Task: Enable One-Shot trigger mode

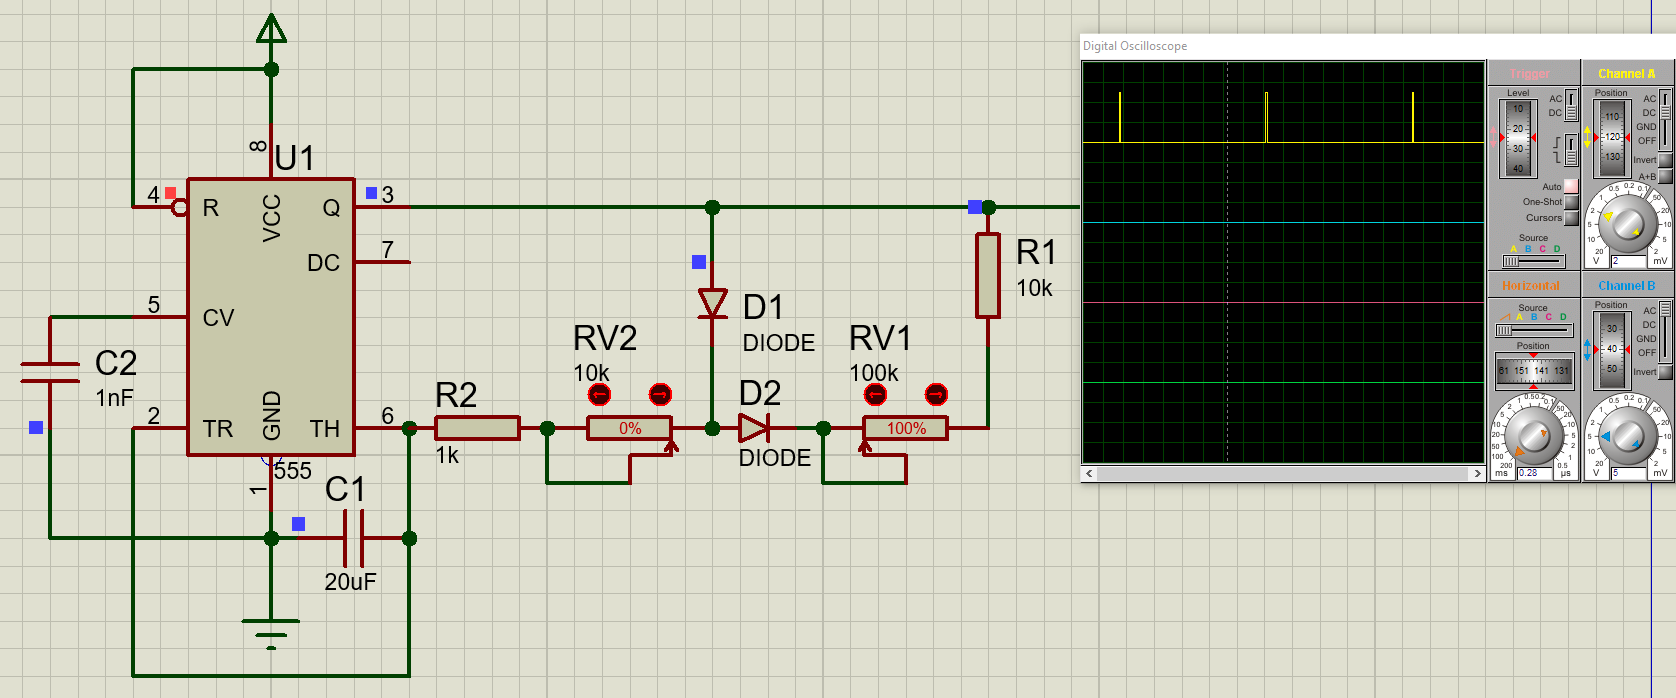Action: click(1571, 202)
